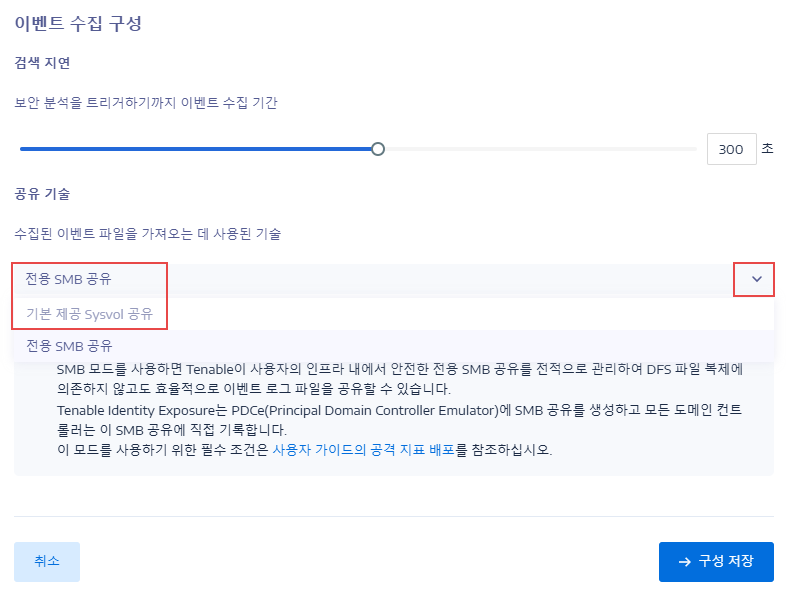Select the 기본 제공 Sysvol 공유 option
The image size is (786, 591).
(x=89, y=314)
